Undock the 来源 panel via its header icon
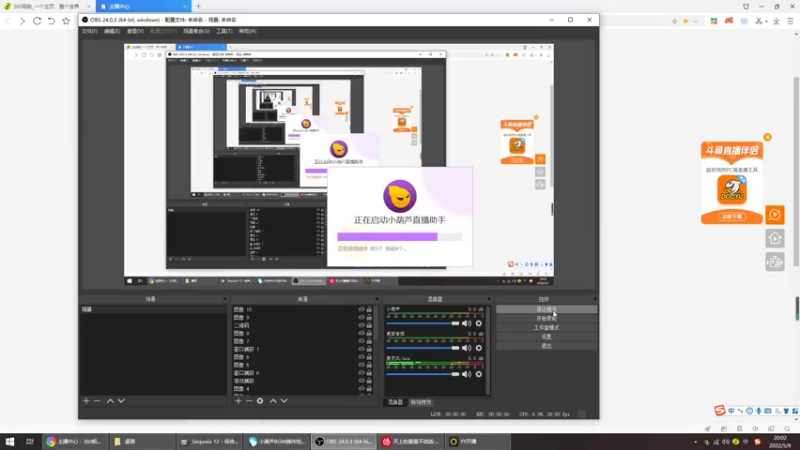This screenshot has height=450, width=800. 377,299
